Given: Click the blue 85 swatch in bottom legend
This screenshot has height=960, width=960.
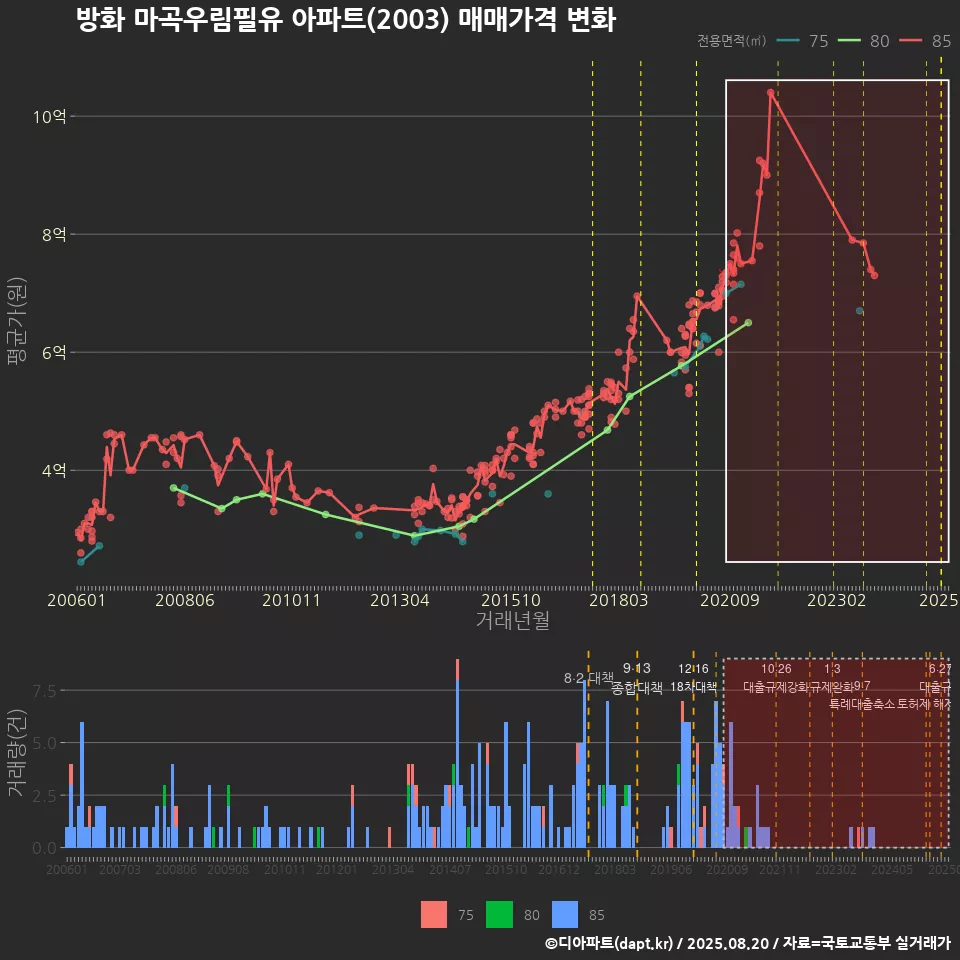Looking at the screenshot, I should 565,914.
